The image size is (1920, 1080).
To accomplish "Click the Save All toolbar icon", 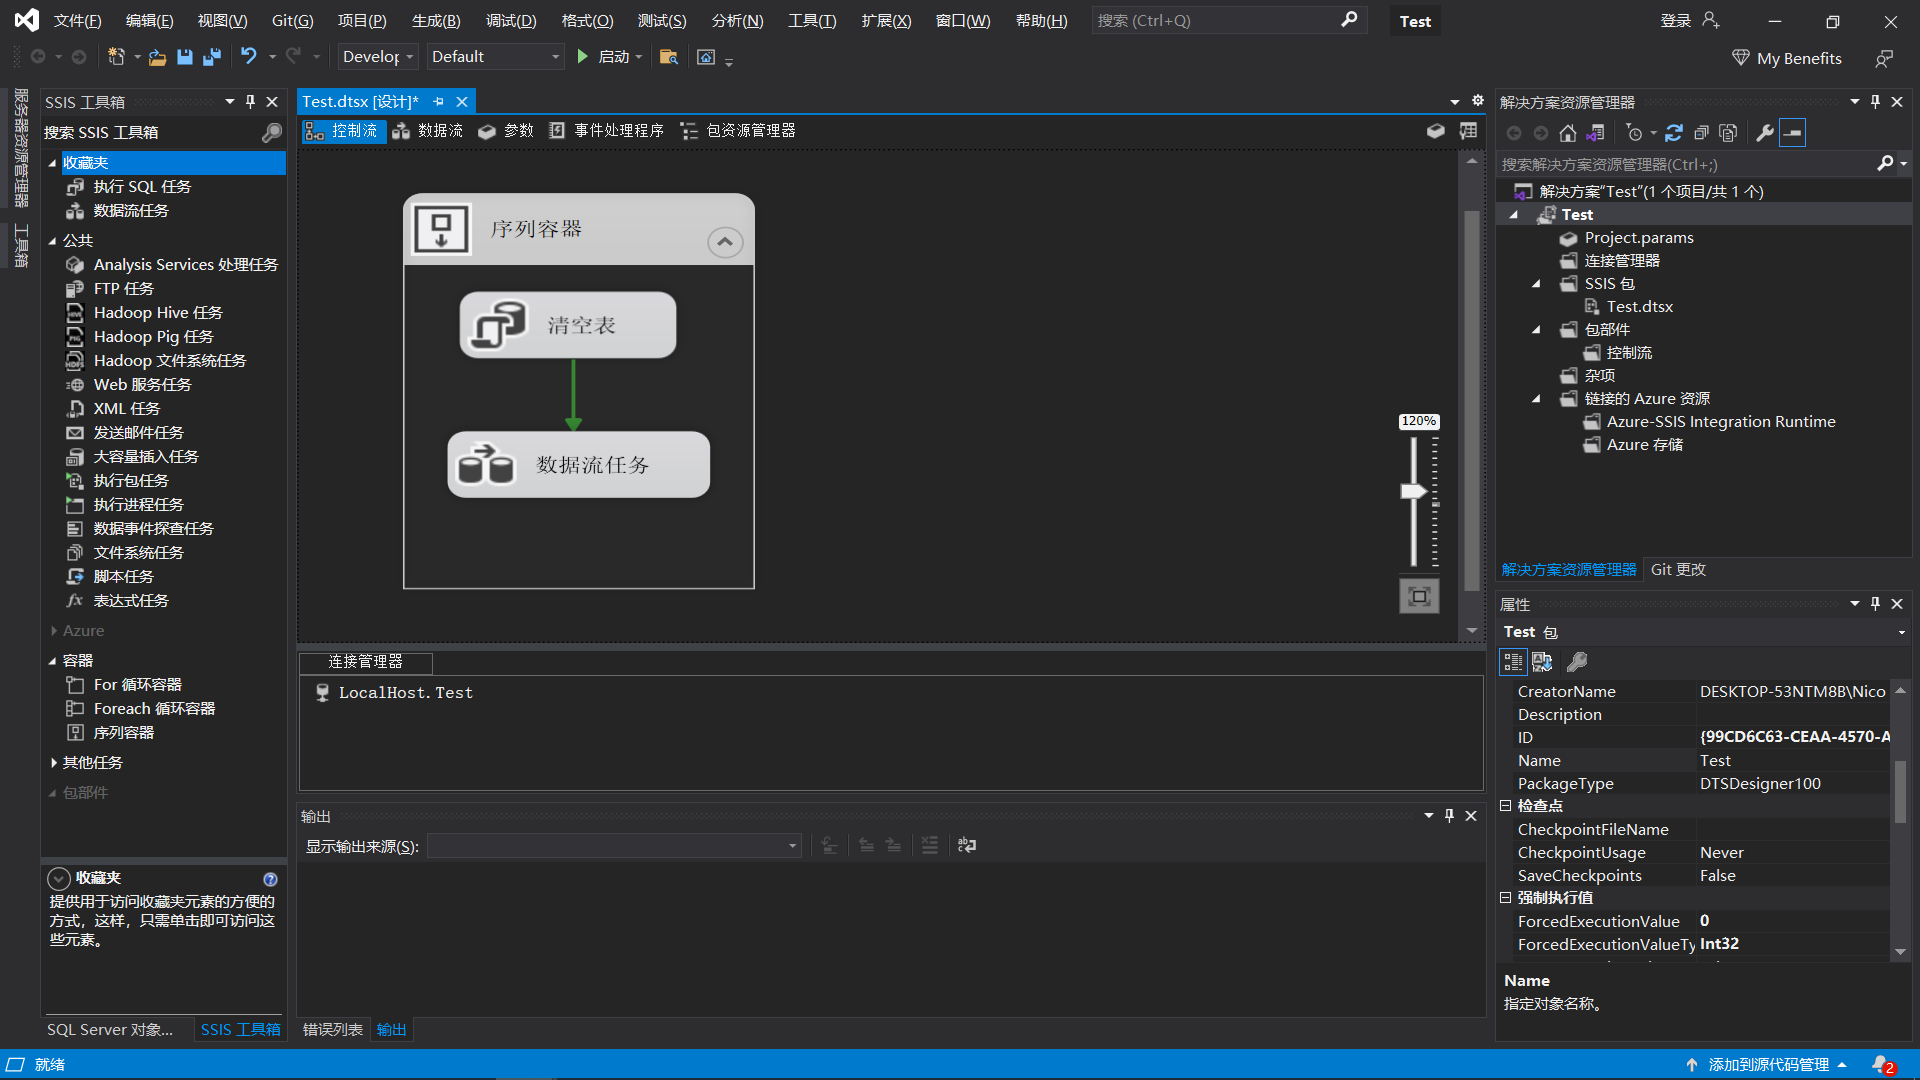I will (212, 57).
